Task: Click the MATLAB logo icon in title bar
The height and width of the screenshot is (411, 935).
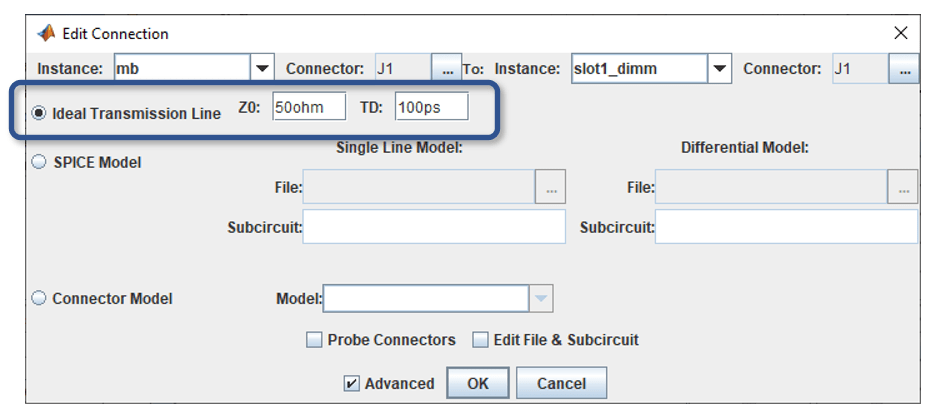Action: pos(46,33)
